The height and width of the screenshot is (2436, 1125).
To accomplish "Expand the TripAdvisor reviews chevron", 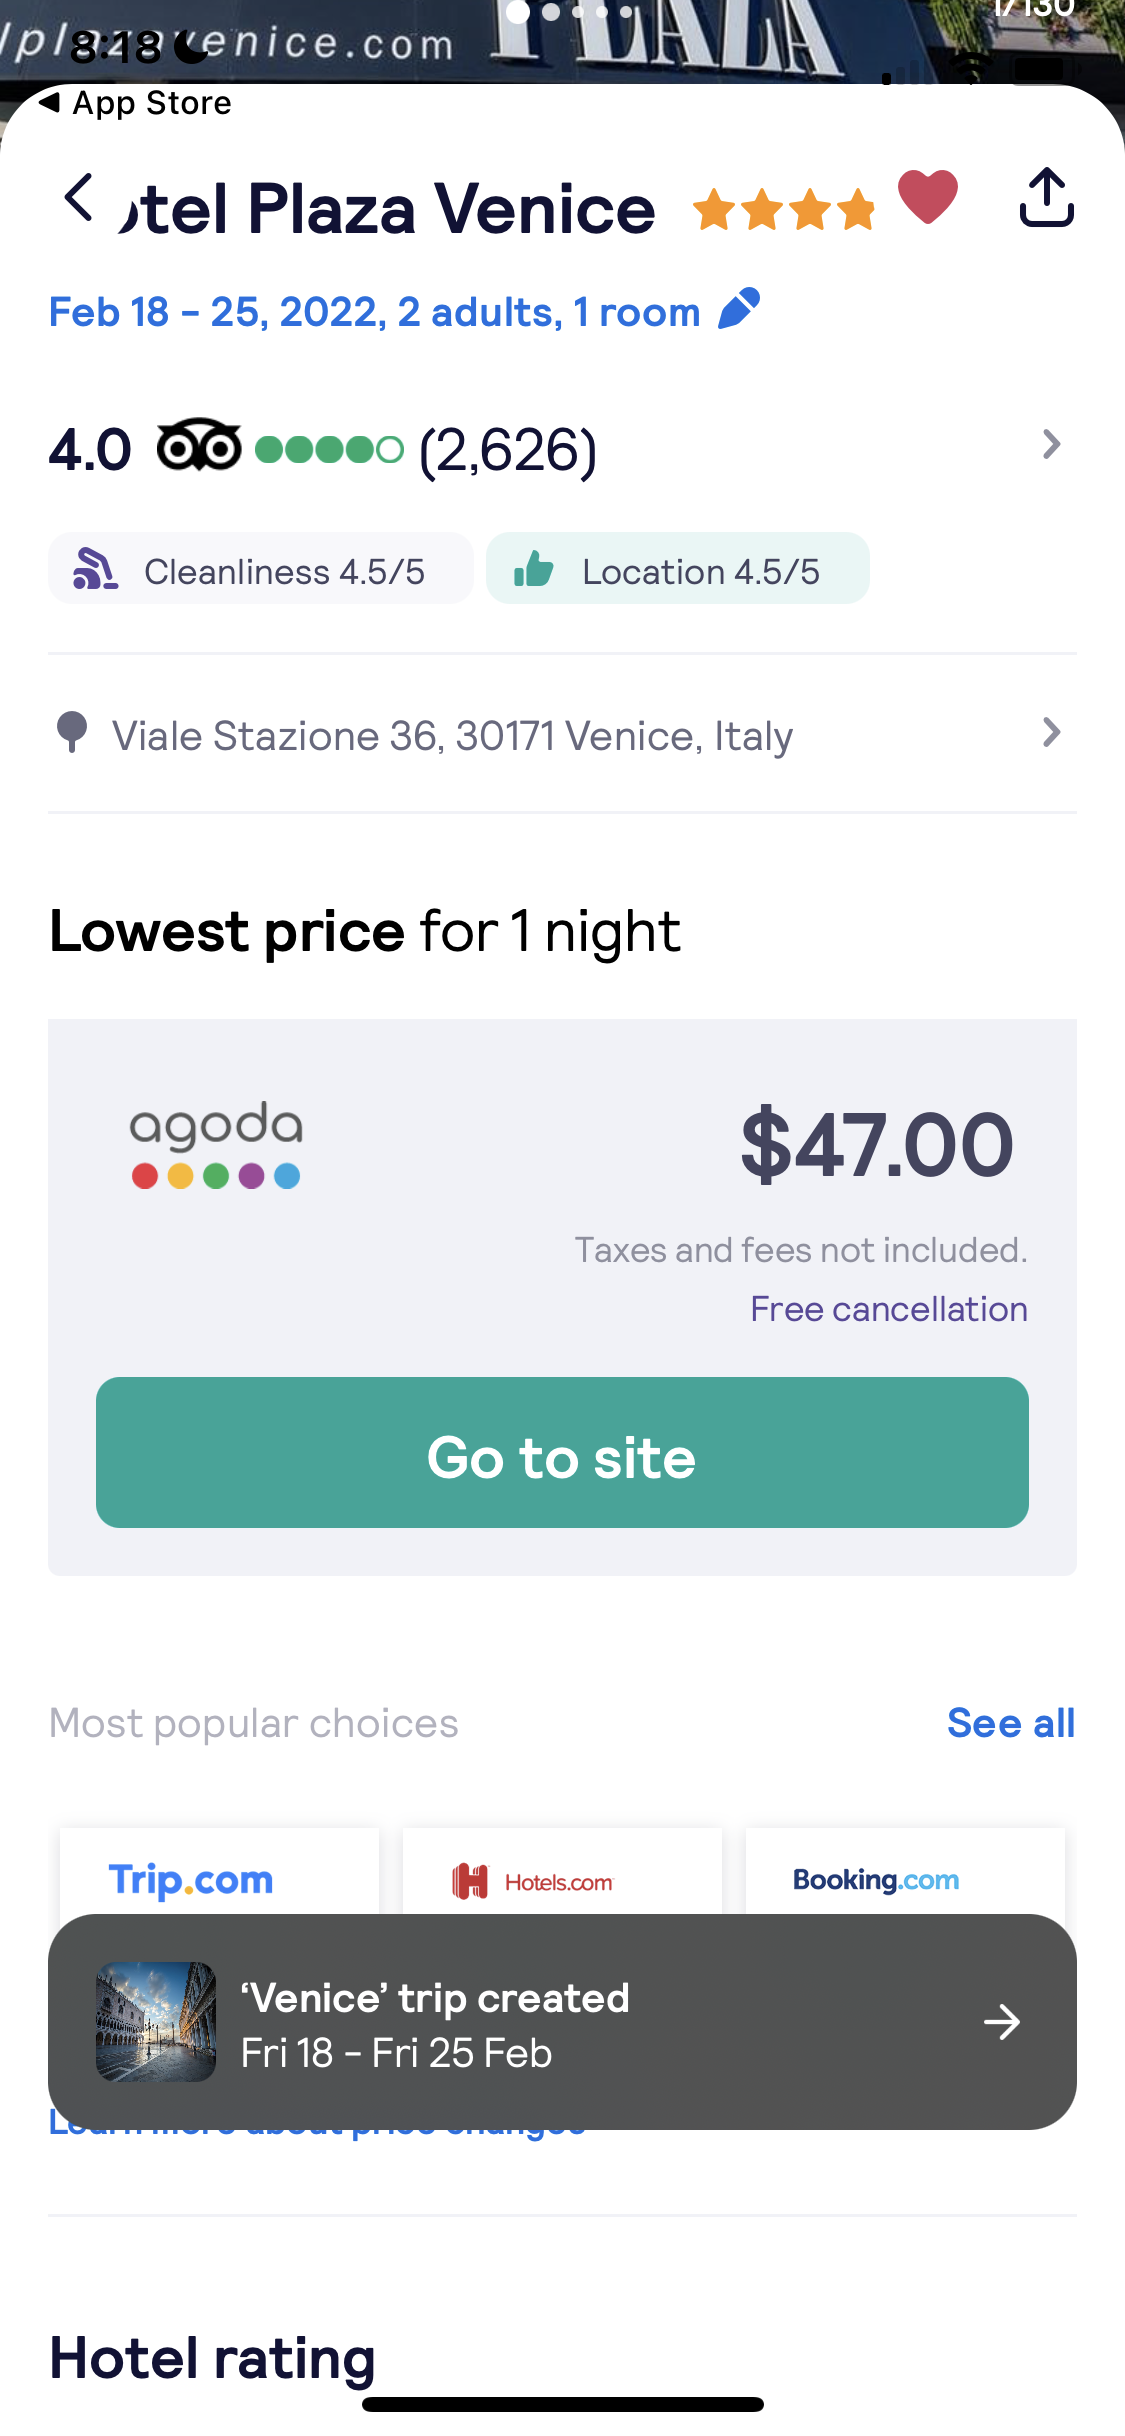I will [x=1050, y=444].
